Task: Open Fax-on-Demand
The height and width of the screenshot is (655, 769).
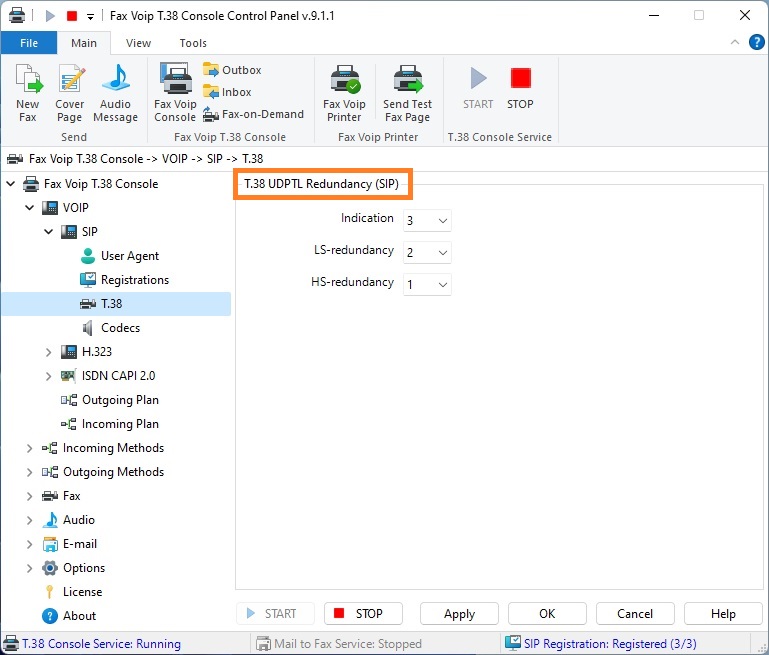Action: 253,114
